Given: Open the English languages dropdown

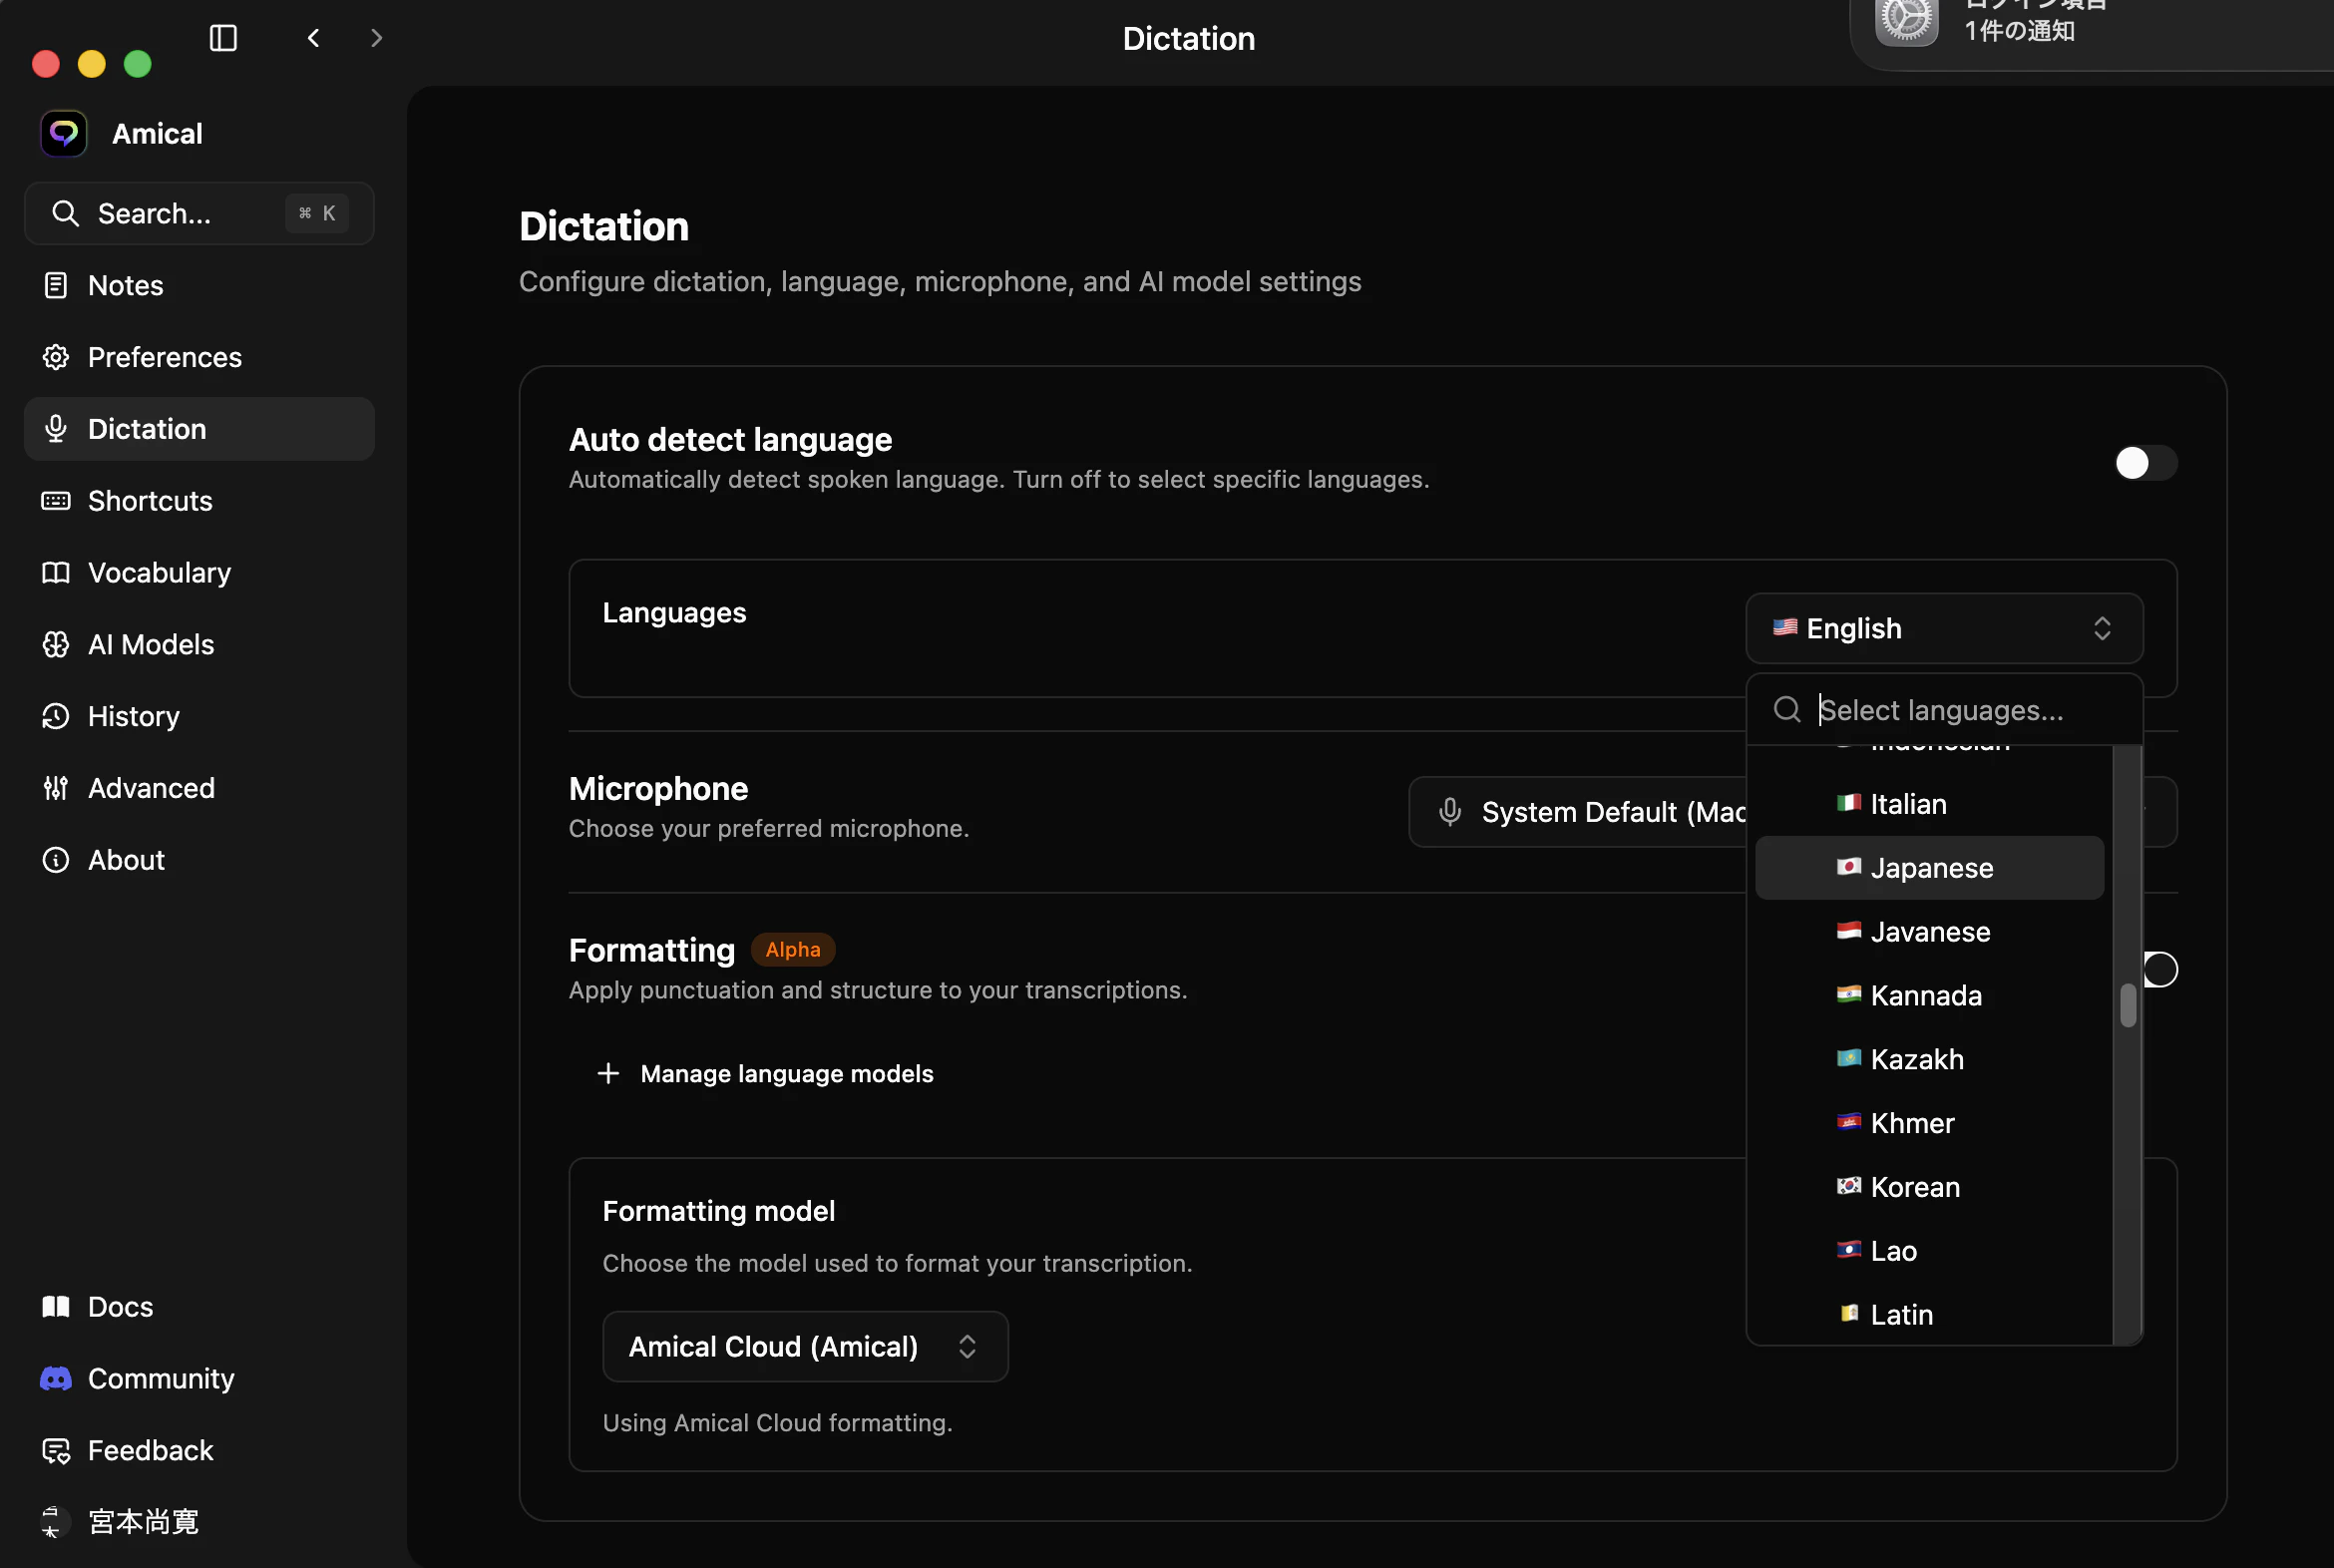Looking at the screenshot, I should (x=1944, y=628).
